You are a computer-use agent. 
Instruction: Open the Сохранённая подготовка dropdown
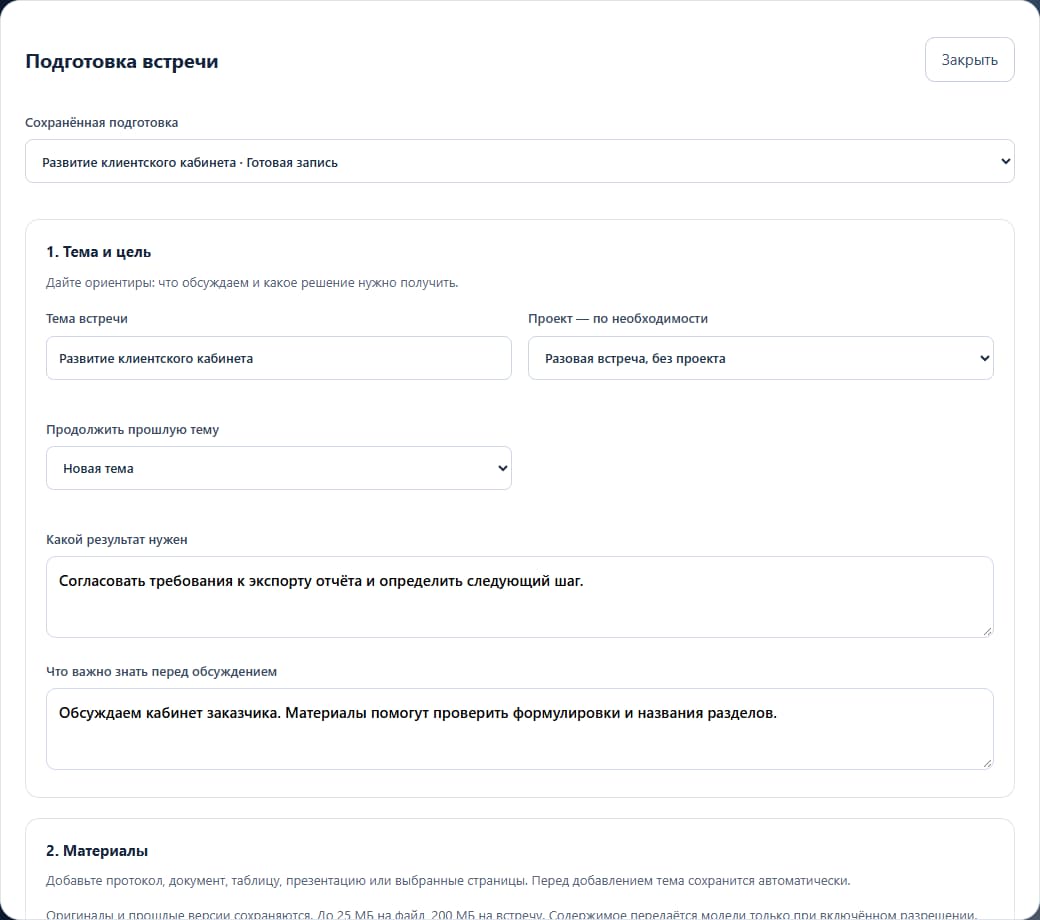pos(519,161)
